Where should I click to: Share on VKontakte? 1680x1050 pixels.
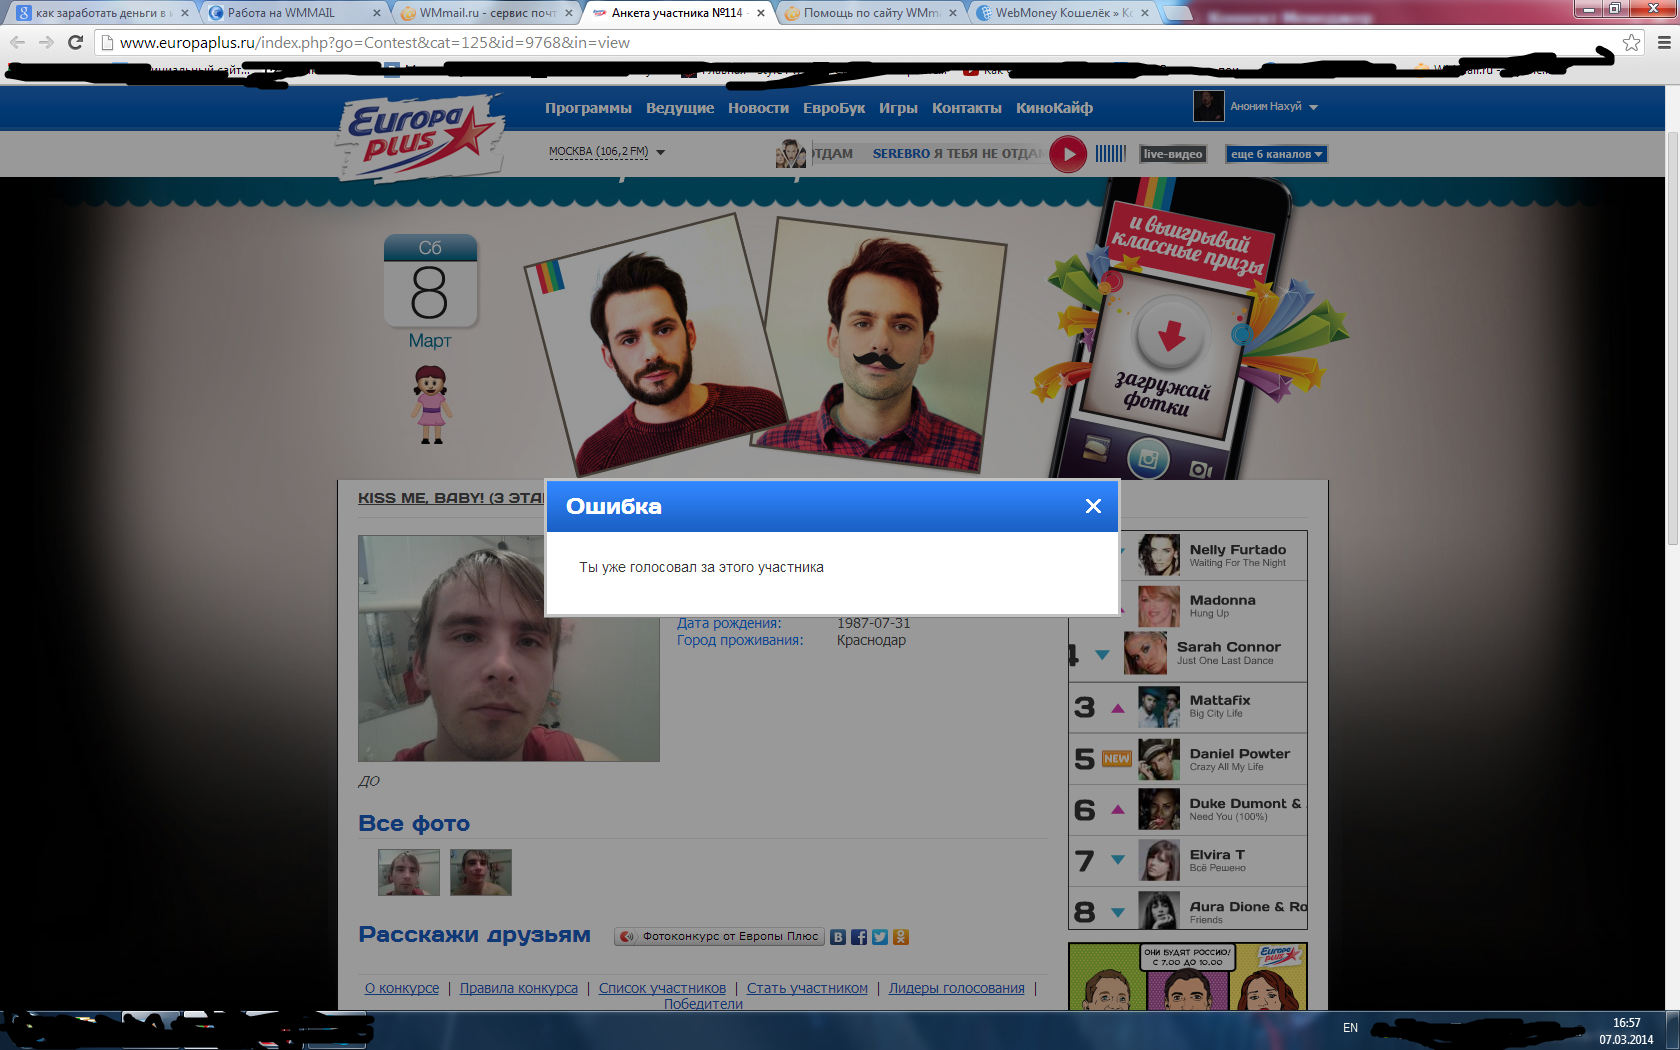(838, 937)
